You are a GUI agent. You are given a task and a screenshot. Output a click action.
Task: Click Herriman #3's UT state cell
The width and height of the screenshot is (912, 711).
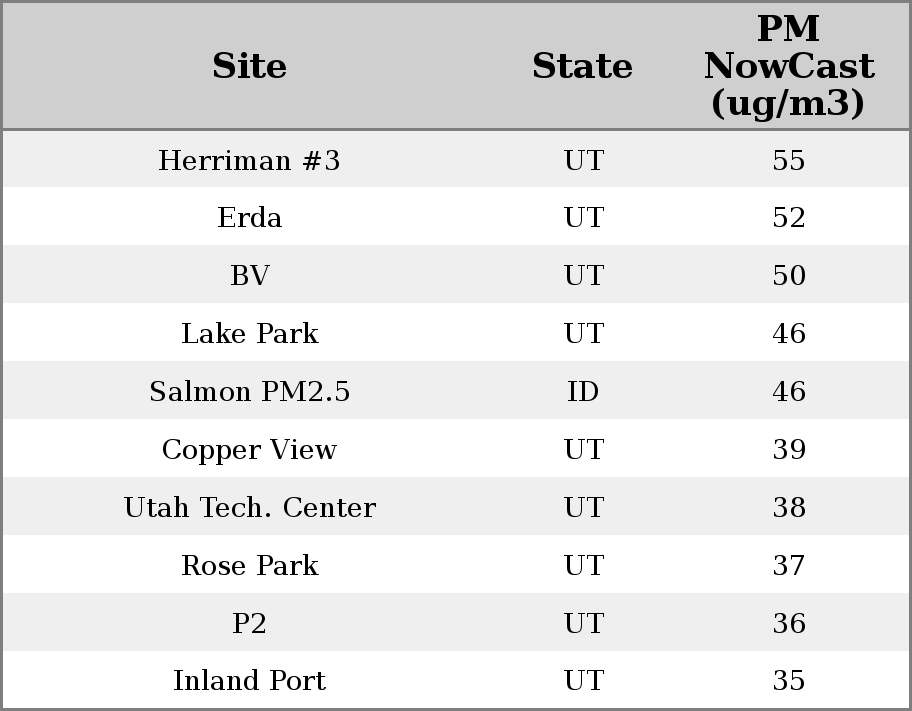click(x=583, y=161)
